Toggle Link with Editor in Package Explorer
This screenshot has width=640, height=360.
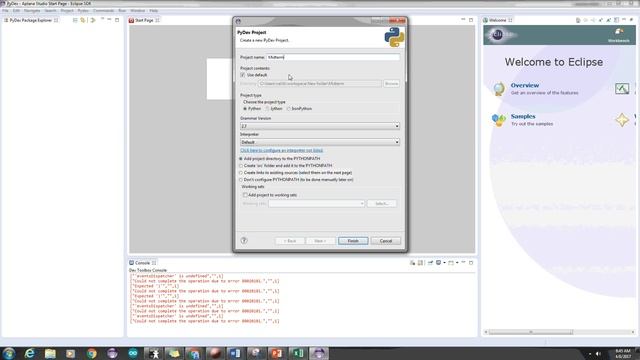pos(83,20)
